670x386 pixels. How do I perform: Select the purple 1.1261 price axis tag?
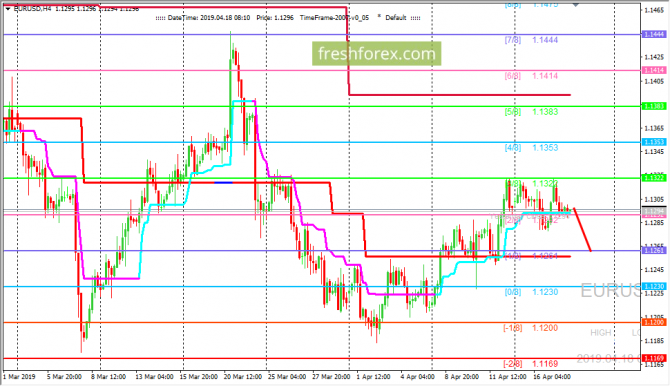point(654,250)
